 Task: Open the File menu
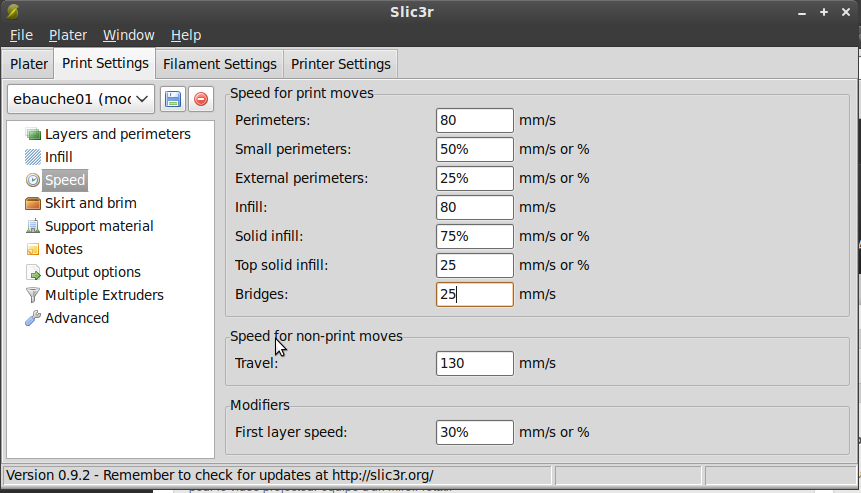pos(21,35)
